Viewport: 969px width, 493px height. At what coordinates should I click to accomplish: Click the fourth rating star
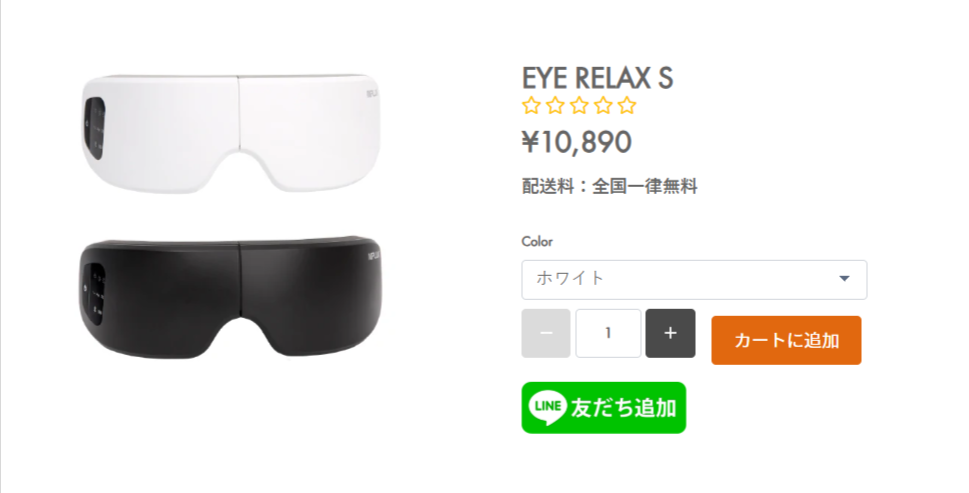[x=603, y=106]
